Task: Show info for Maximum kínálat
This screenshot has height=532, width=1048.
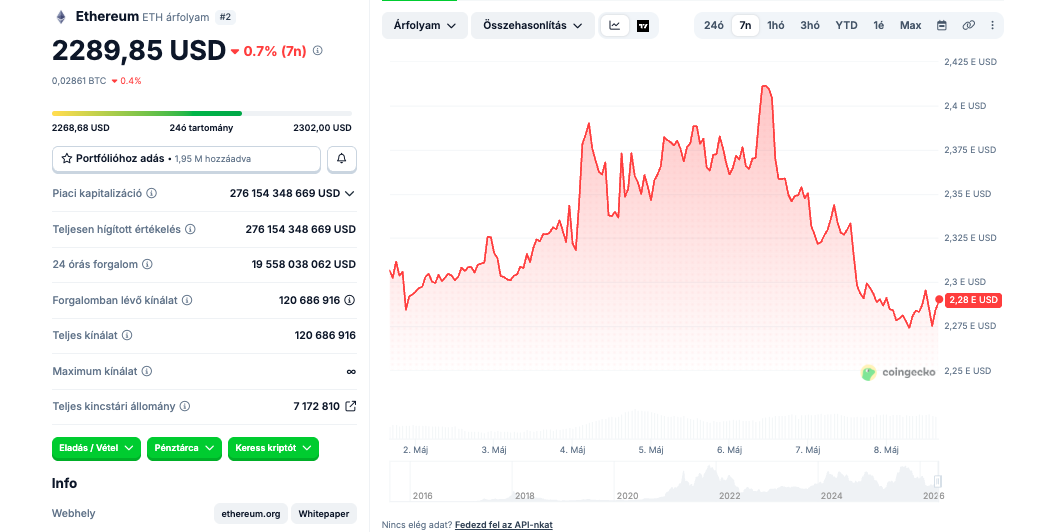Action: [147, 371]
